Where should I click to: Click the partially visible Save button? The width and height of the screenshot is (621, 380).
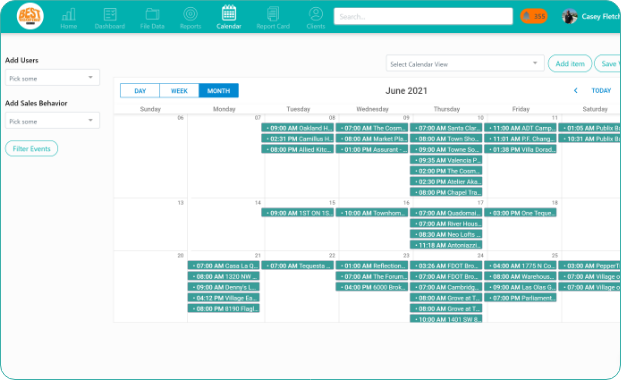[x=608, y=63]
